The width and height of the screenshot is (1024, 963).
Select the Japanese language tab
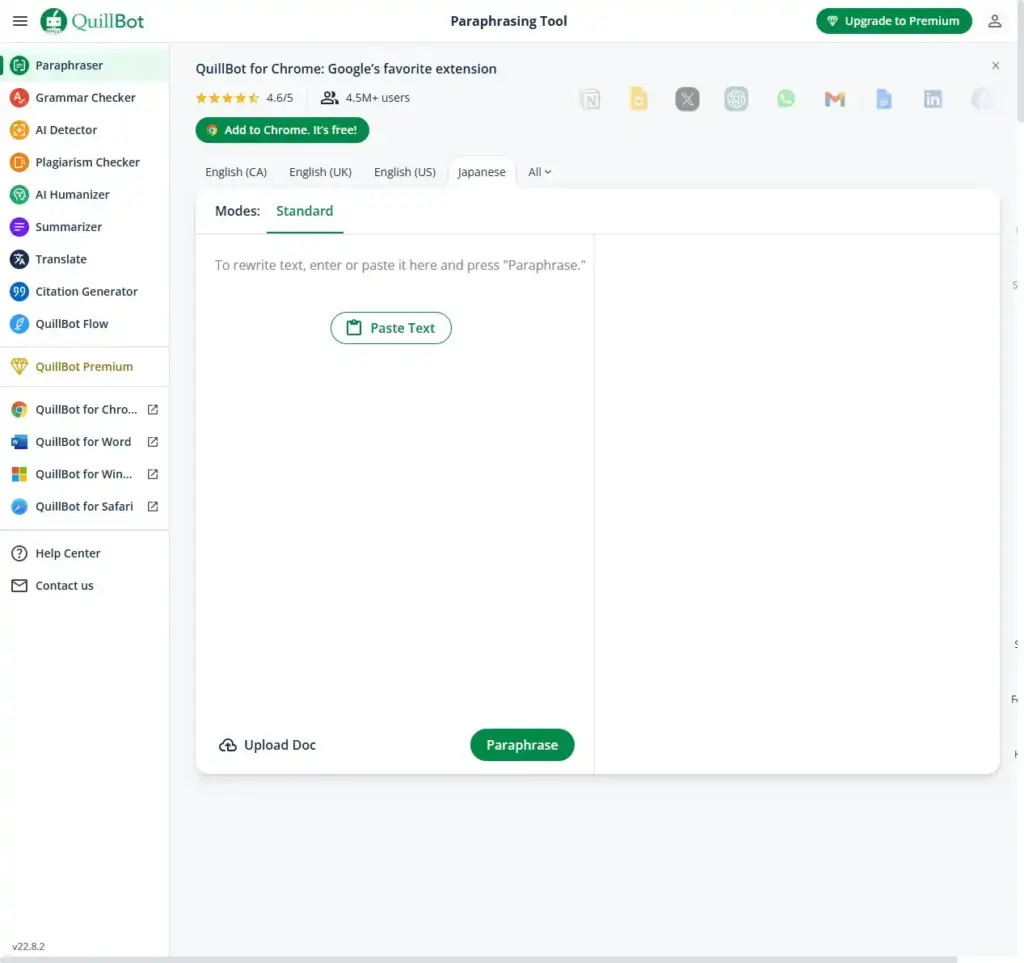point(481,172)
